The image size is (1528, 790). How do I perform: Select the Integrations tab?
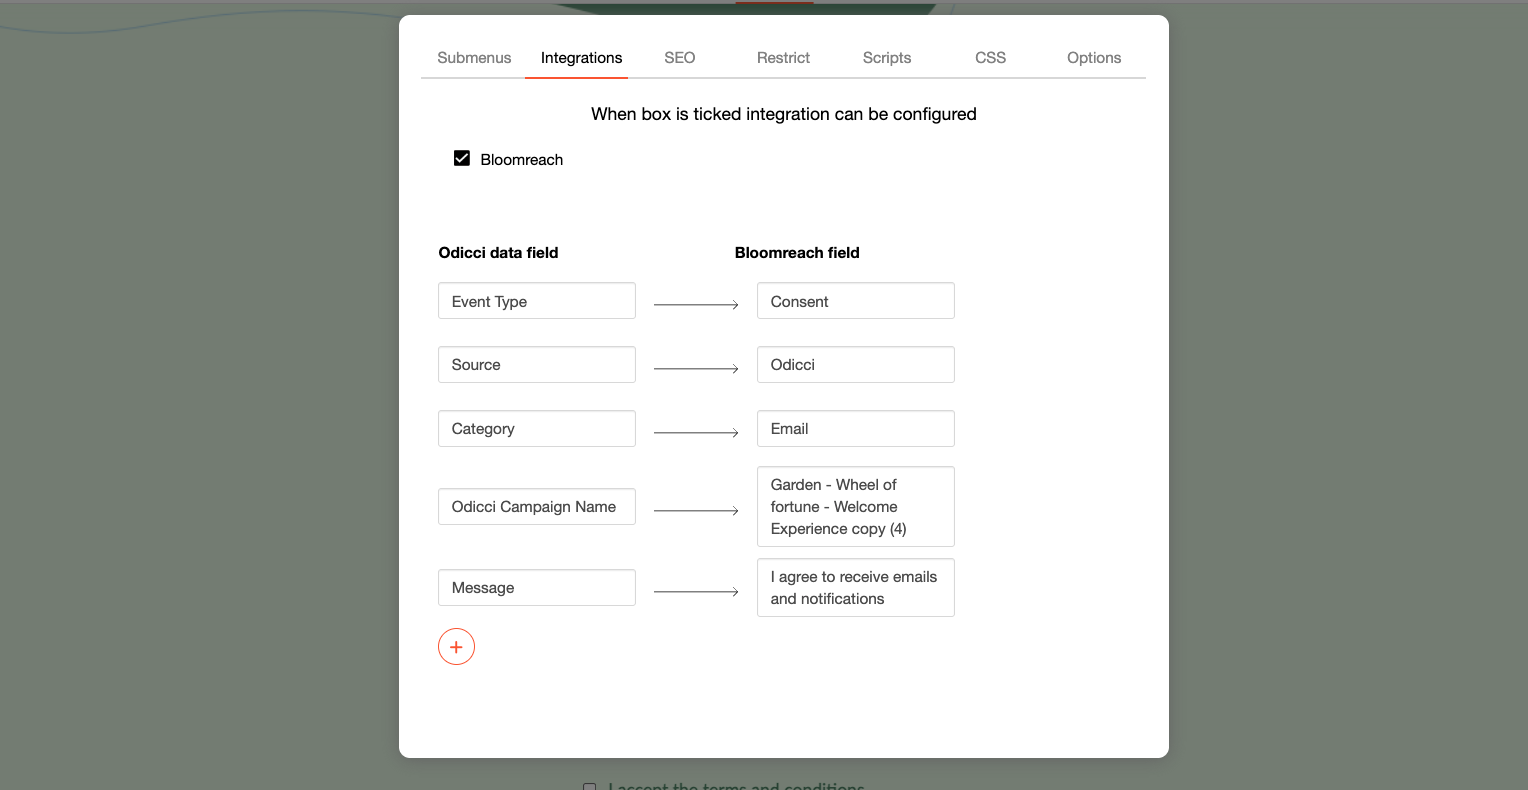coord(581,58)
